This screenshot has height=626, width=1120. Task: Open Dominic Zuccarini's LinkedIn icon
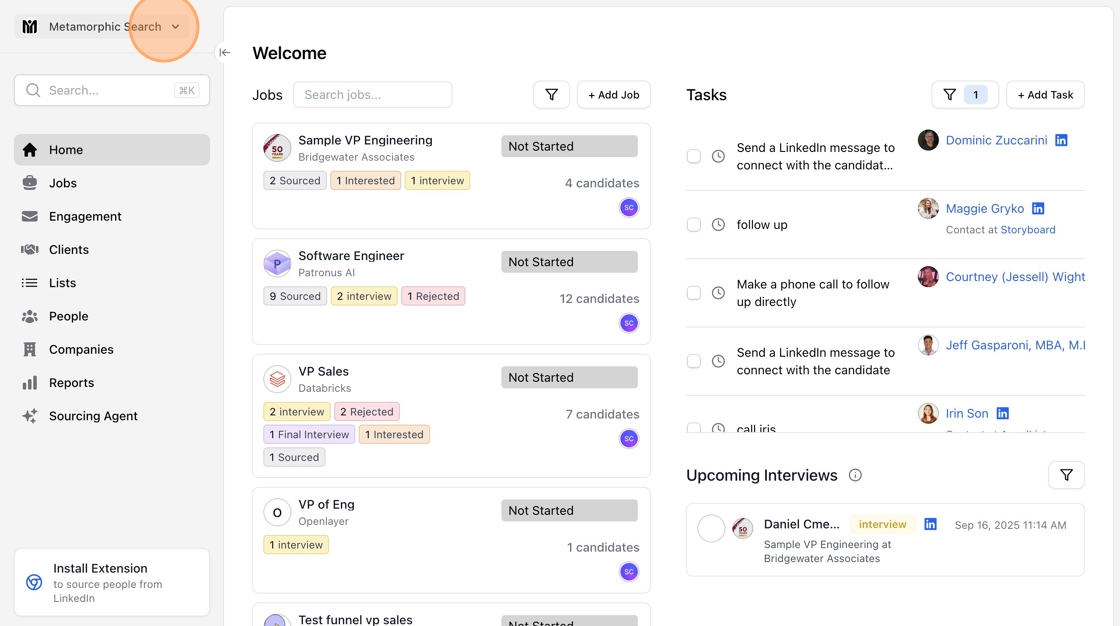point(1061,140)
